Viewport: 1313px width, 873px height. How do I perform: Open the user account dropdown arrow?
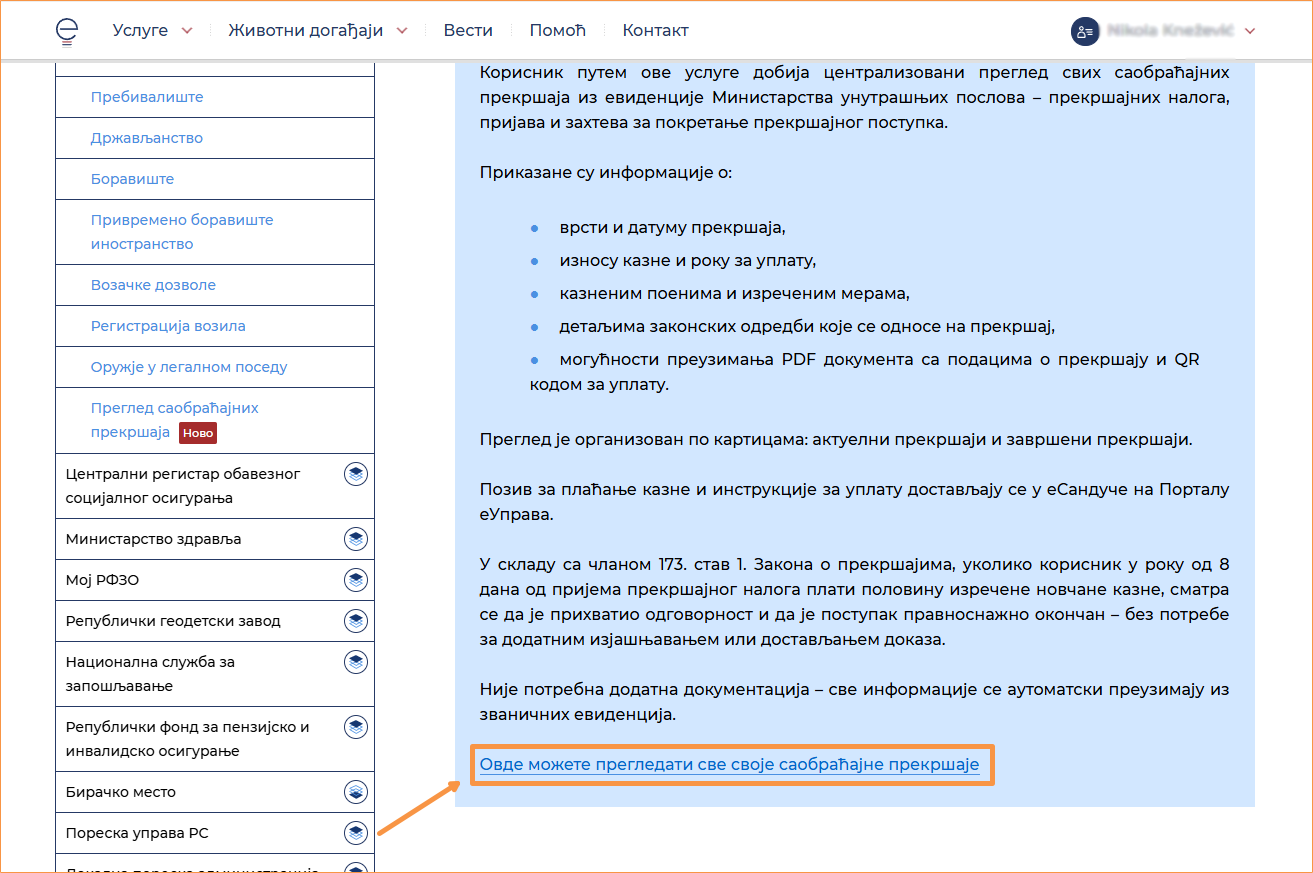1249,31
